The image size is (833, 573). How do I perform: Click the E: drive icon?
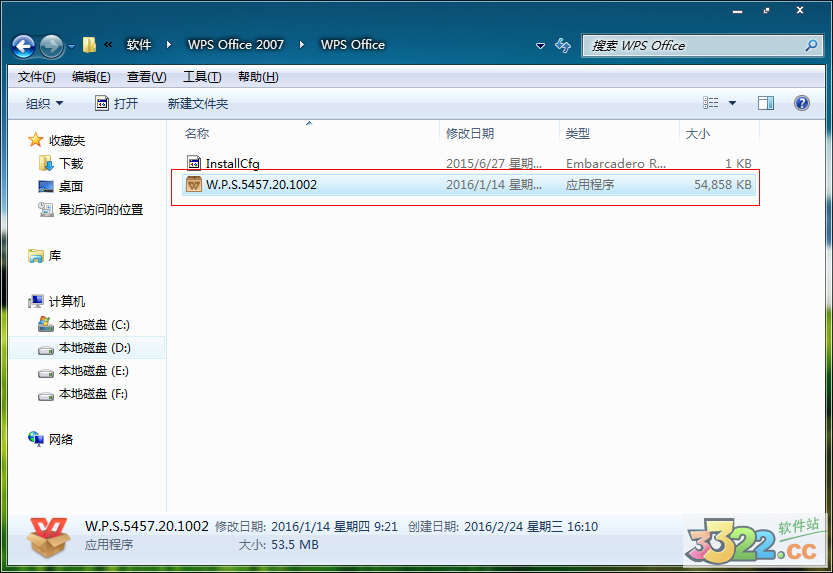click(46, 372)
